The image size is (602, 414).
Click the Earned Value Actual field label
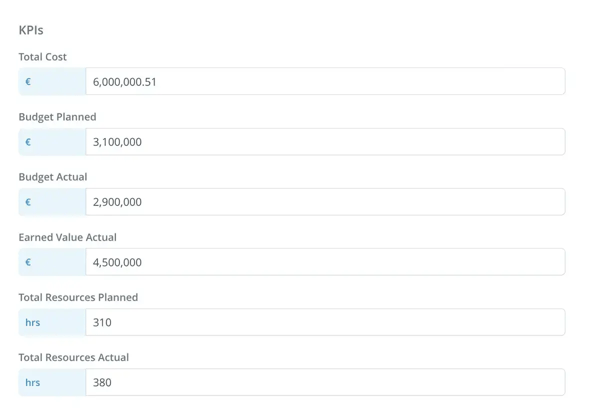[x=68, y=237]
